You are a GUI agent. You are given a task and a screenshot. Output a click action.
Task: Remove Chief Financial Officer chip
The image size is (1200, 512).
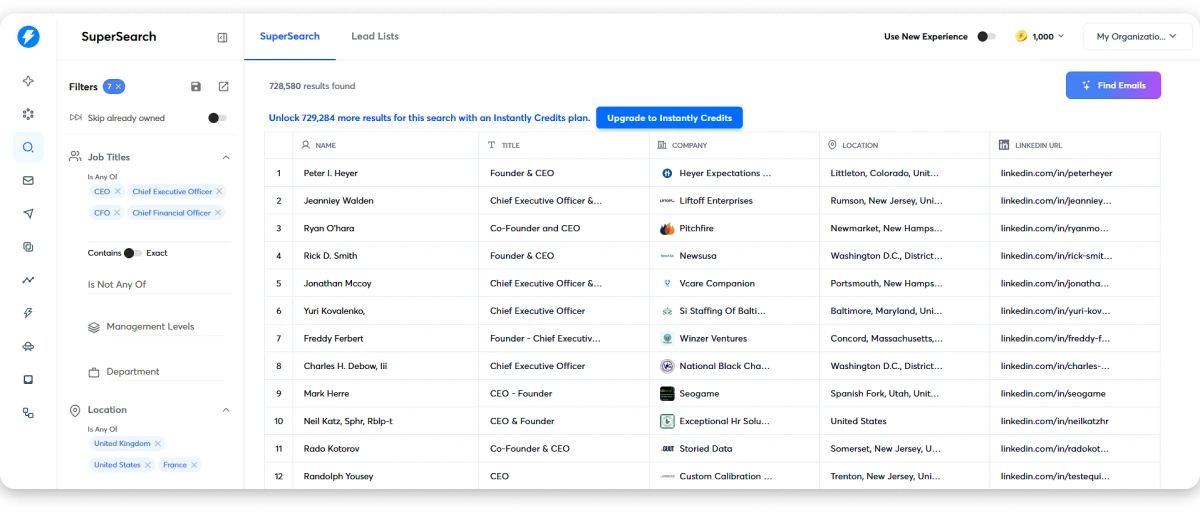tap(218, 213)
